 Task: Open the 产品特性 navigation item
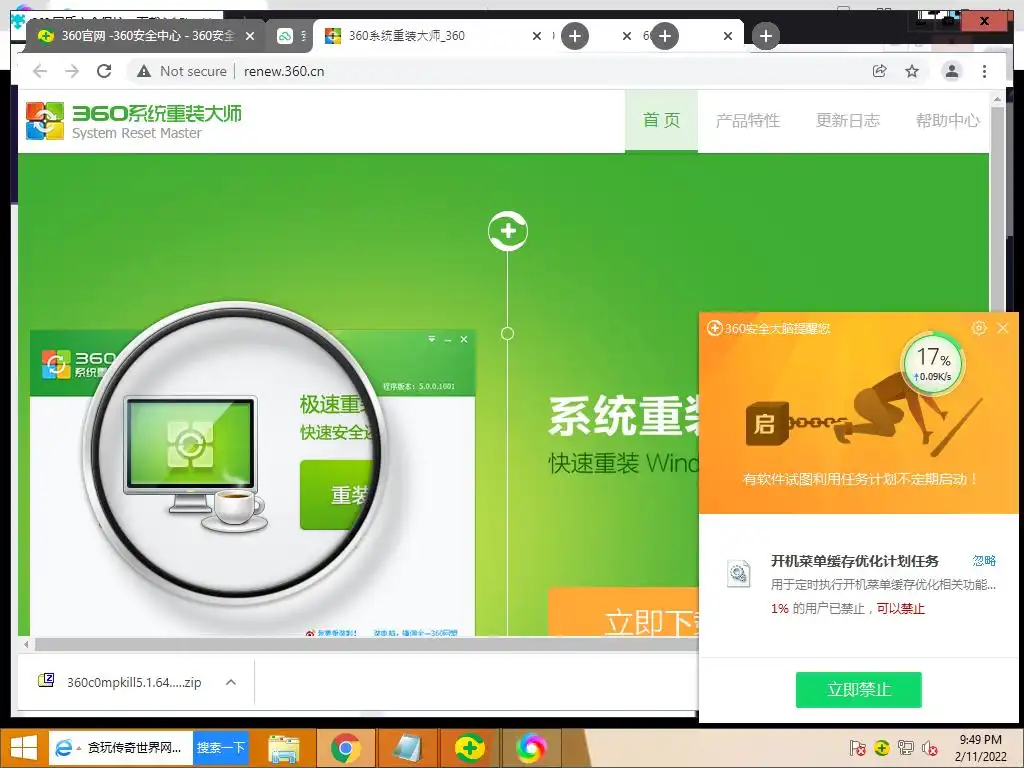click(748, 121)
